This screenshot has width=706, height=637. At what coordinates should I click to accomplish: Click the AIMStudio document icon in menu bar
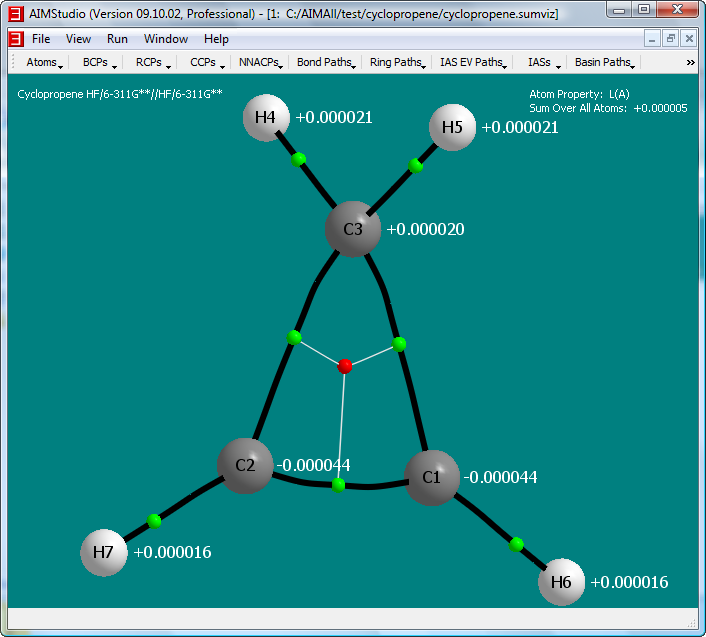[16, 39]
